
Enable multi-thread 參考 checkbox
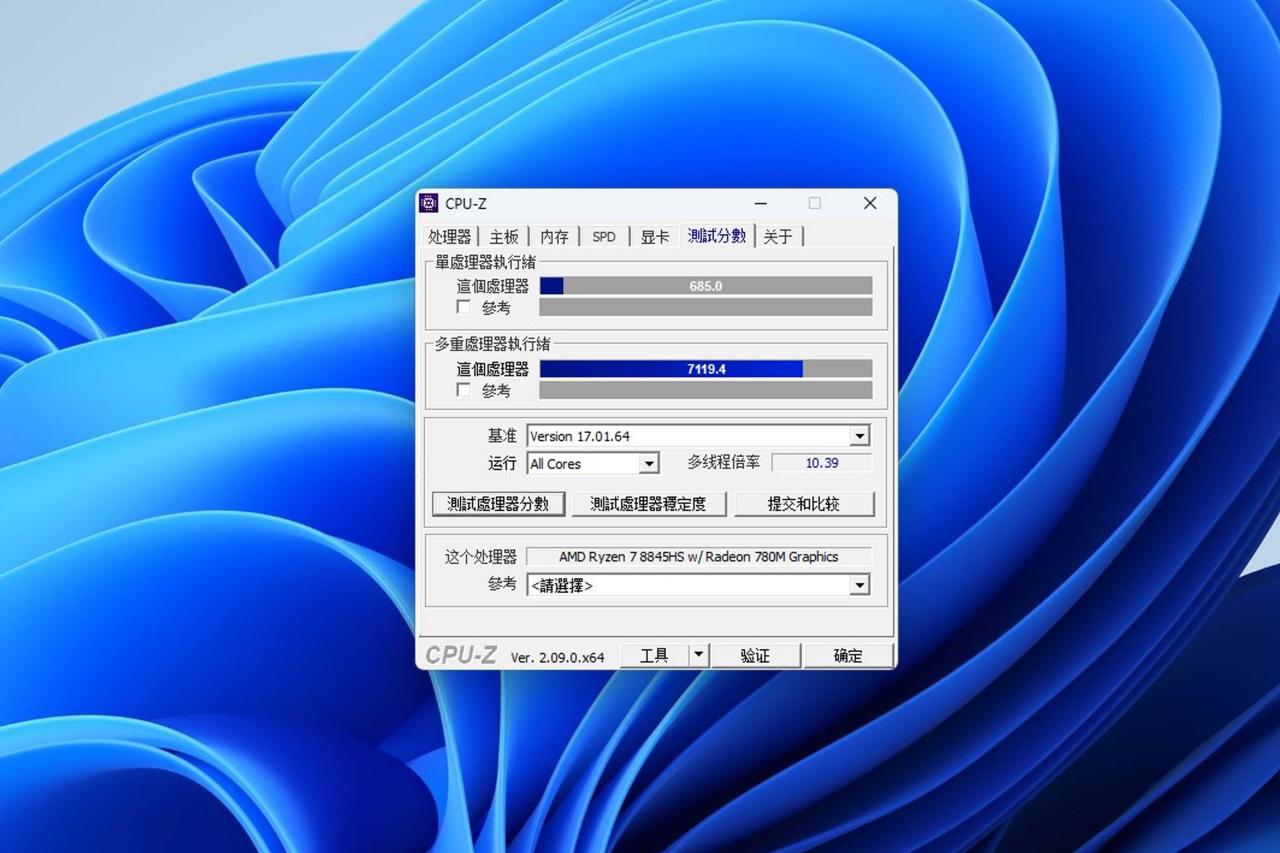[x=463, y=390]
